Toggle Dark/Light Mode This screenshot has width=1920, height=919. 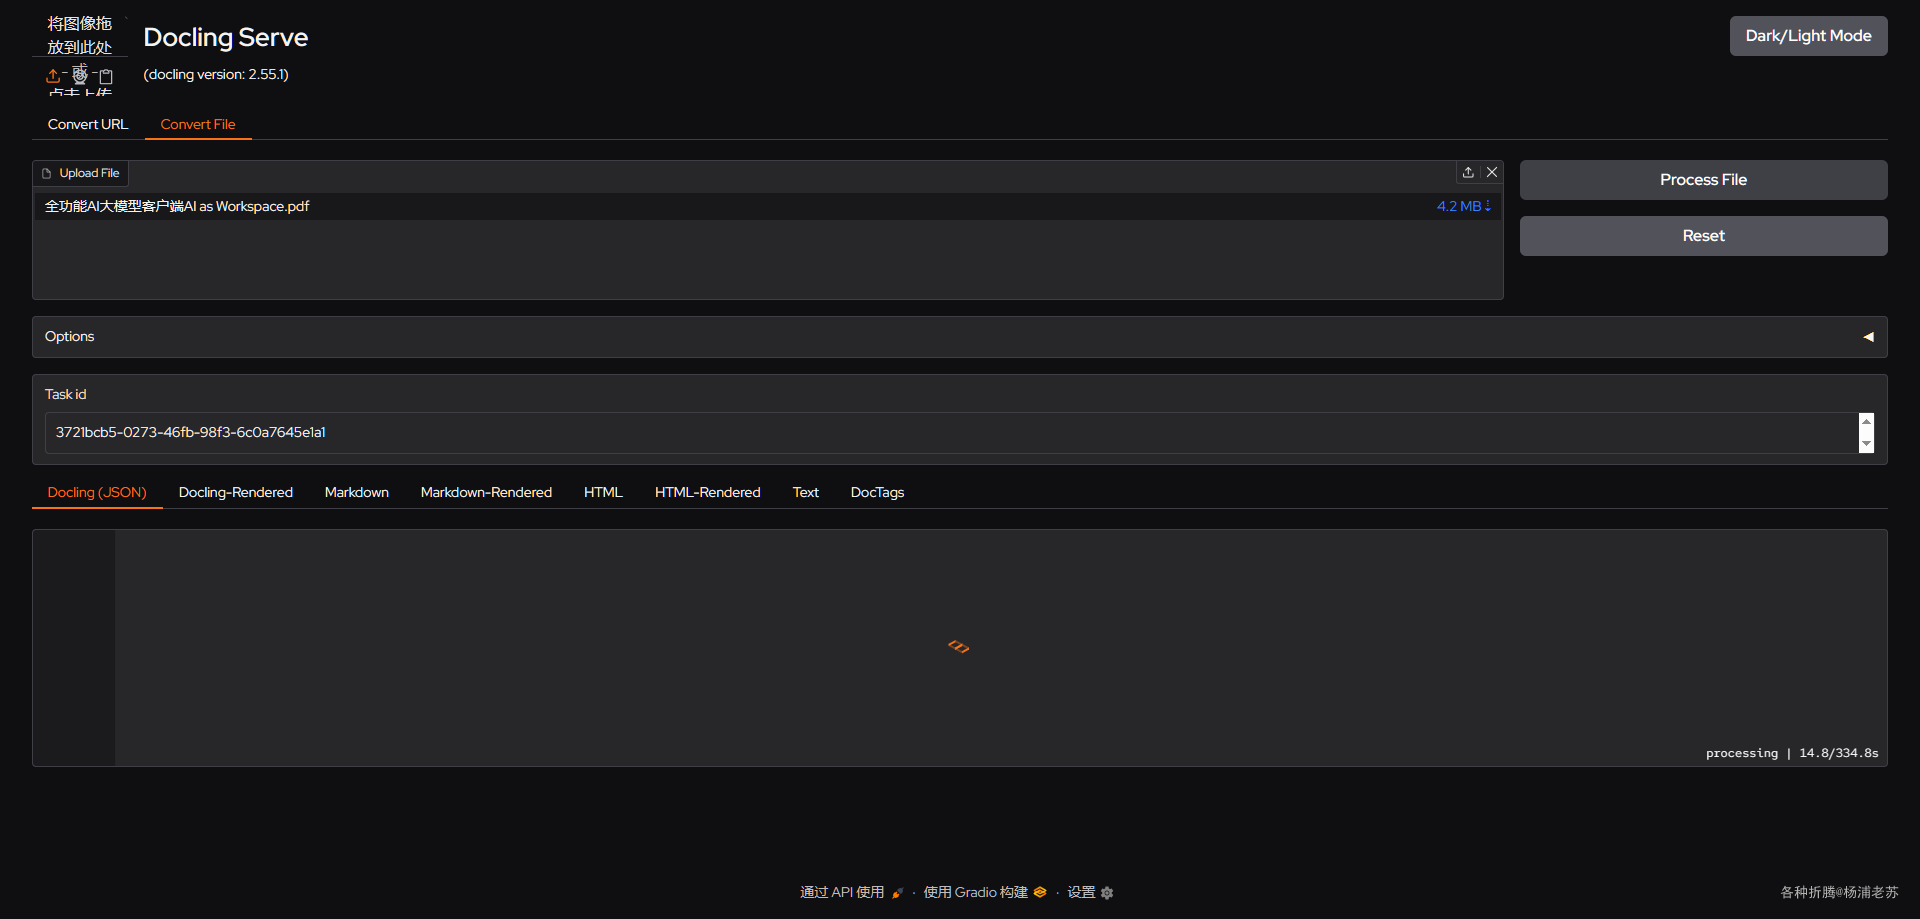point(1808,36)
